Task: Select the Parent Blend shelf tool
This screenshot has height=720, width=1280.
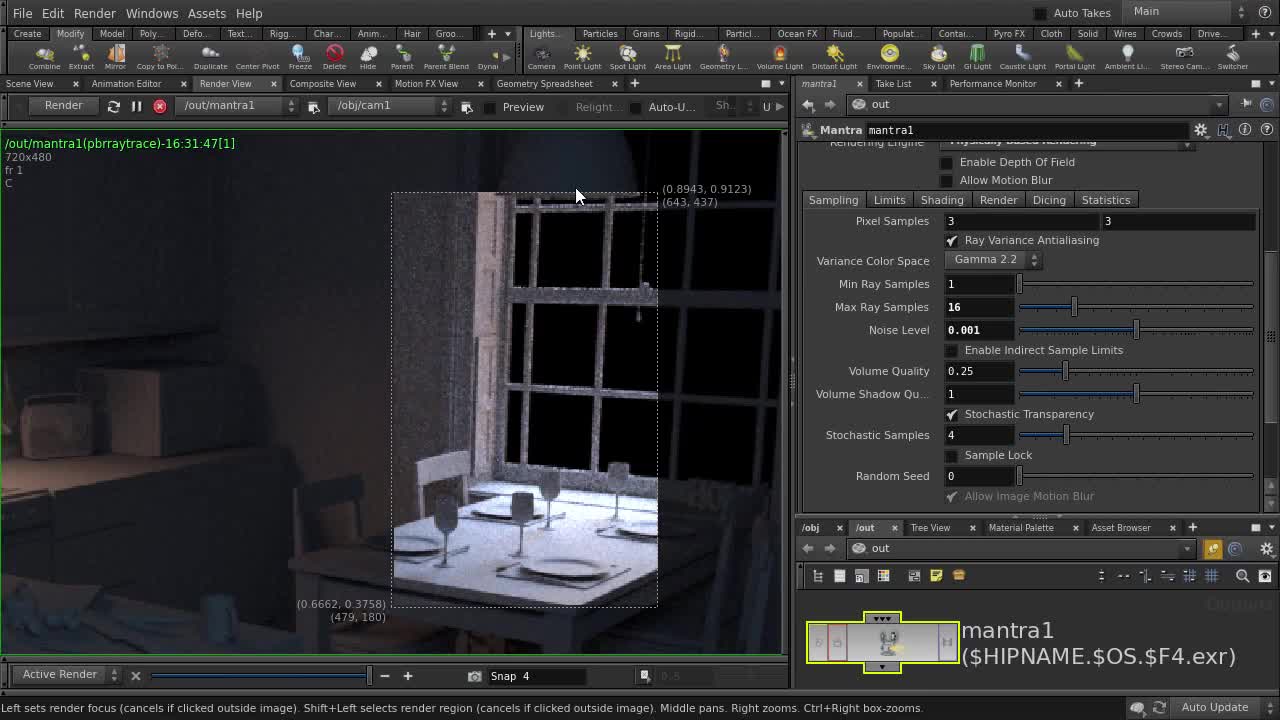Action: tap(446, 57)
